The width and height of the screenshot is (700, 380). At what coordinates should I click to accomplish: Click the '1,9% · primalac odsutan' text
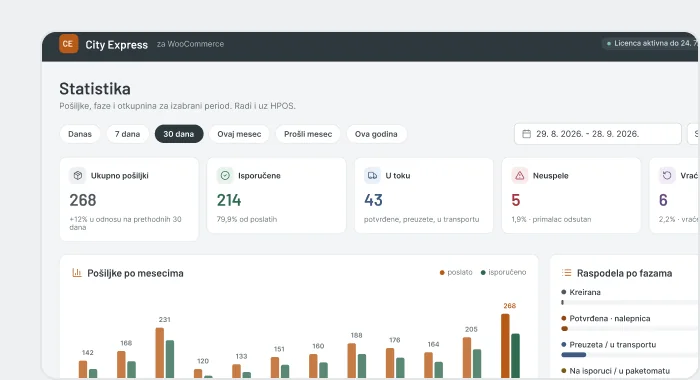tap(551, 219)
